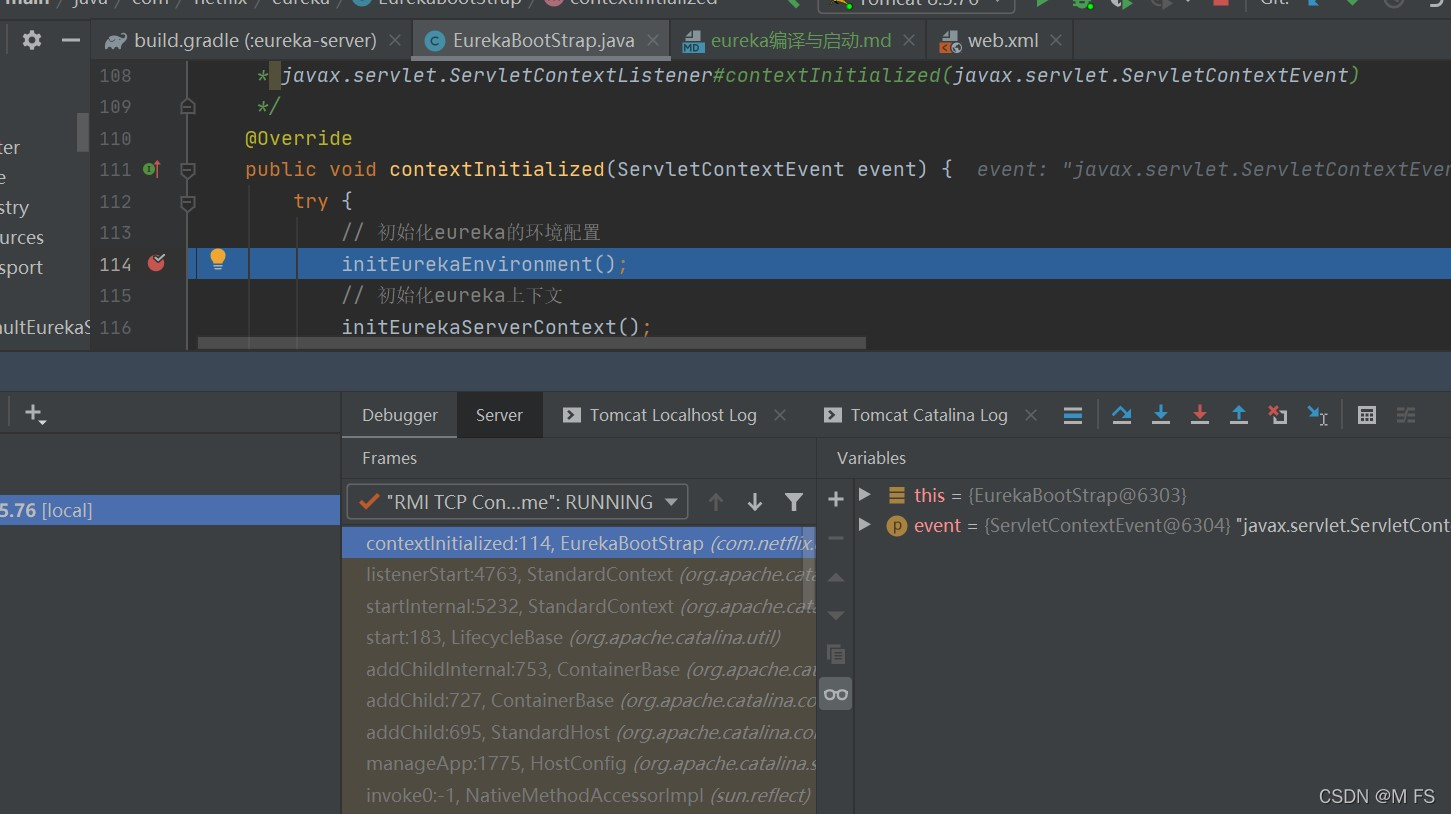This screenshot has width=1451, height=814.
Task: Toggle the Show Watches glasses icon
Action: (x=836, y=694)
